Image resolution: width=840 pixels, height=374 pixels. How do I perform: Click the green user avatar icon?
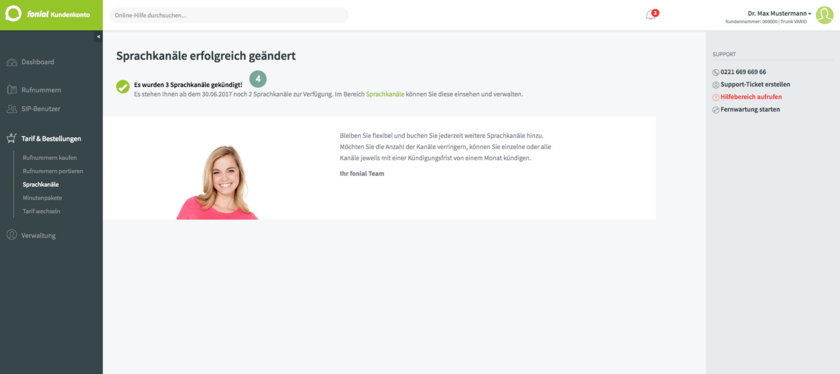click(824, 15)
